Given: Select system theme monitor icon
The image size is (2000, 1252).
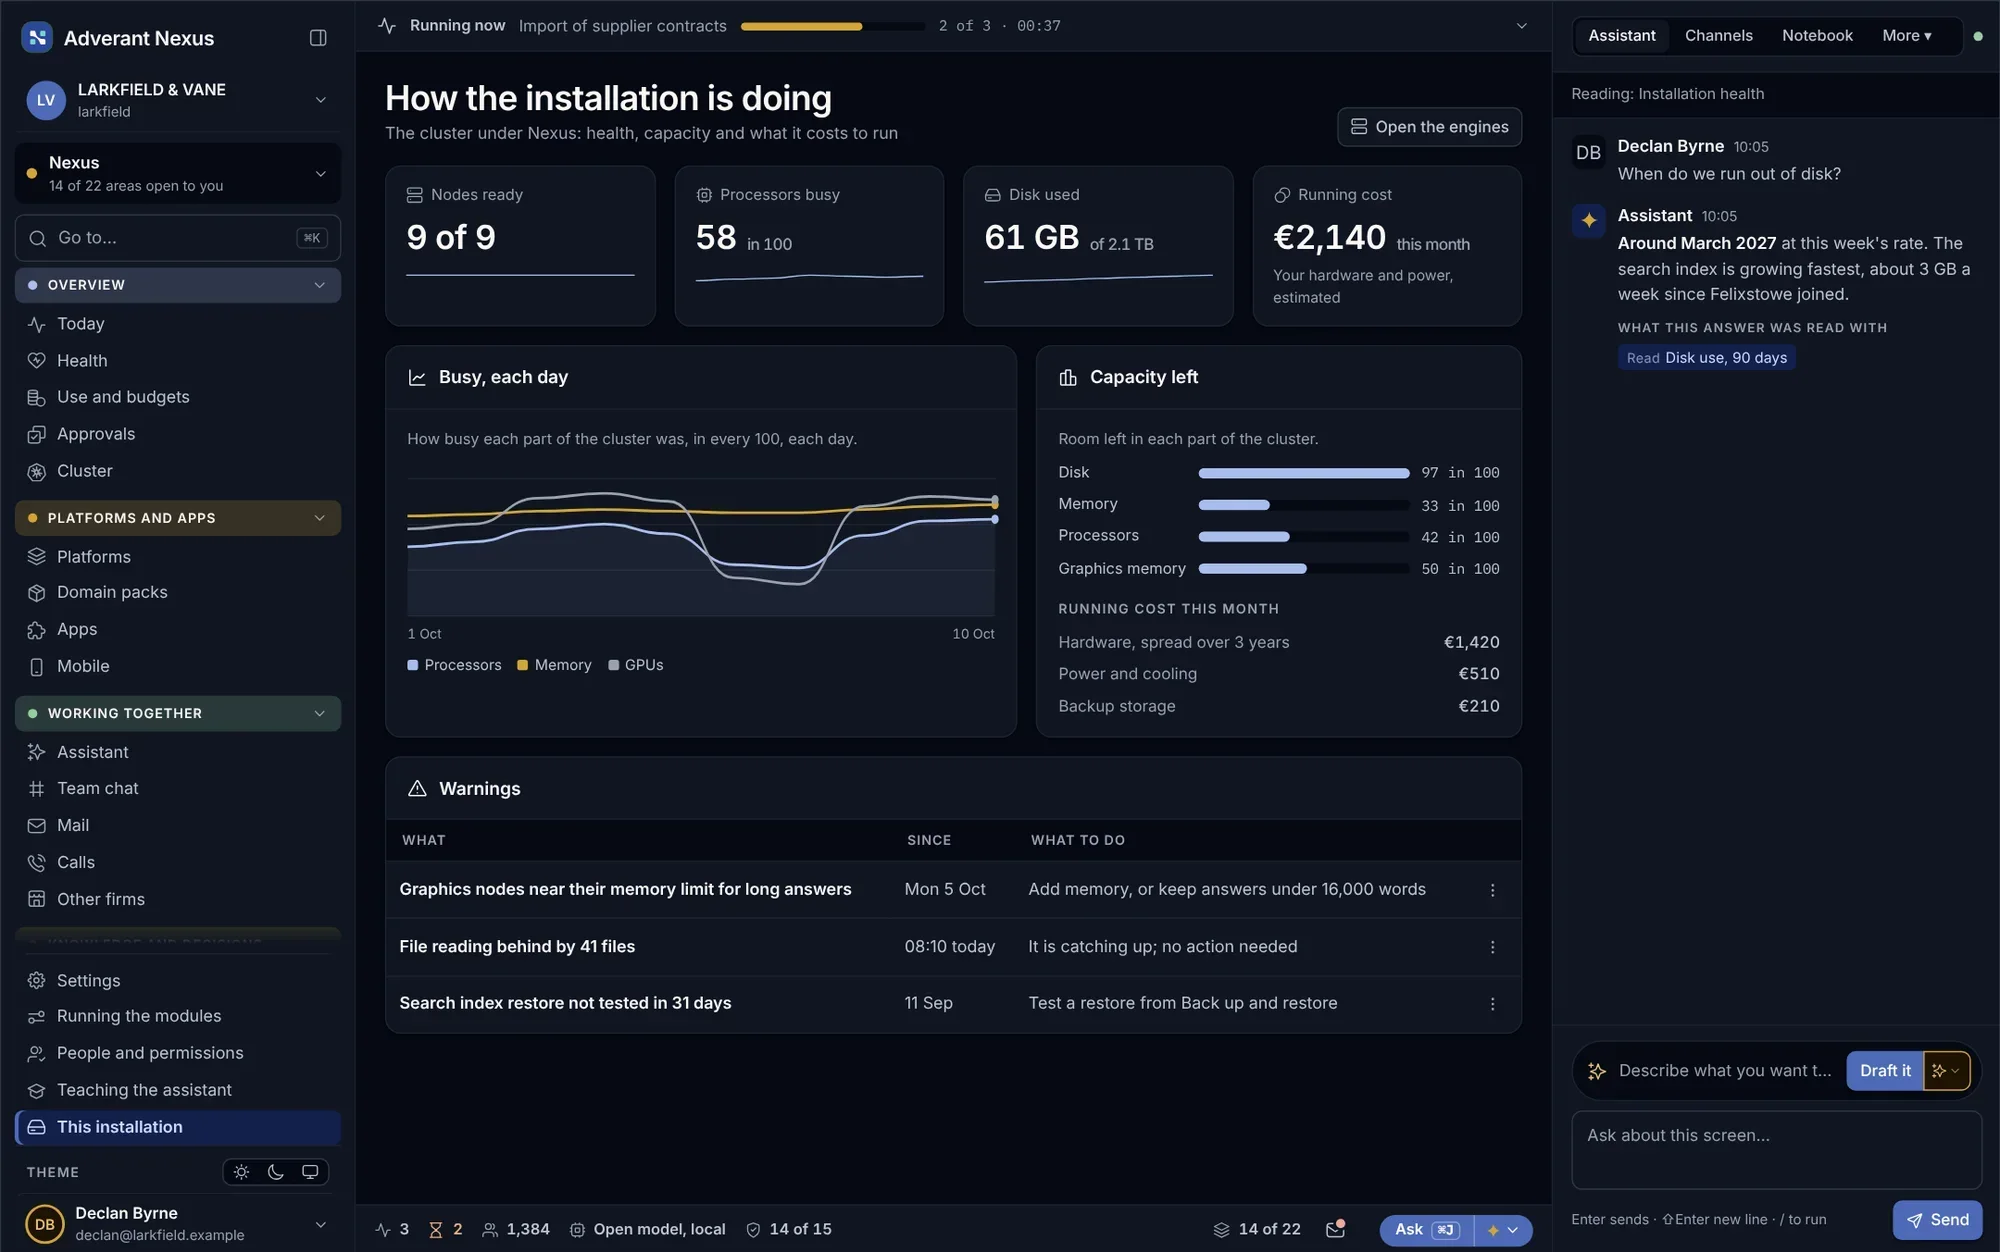Looking at the screenshot, I should [310, 1172].
